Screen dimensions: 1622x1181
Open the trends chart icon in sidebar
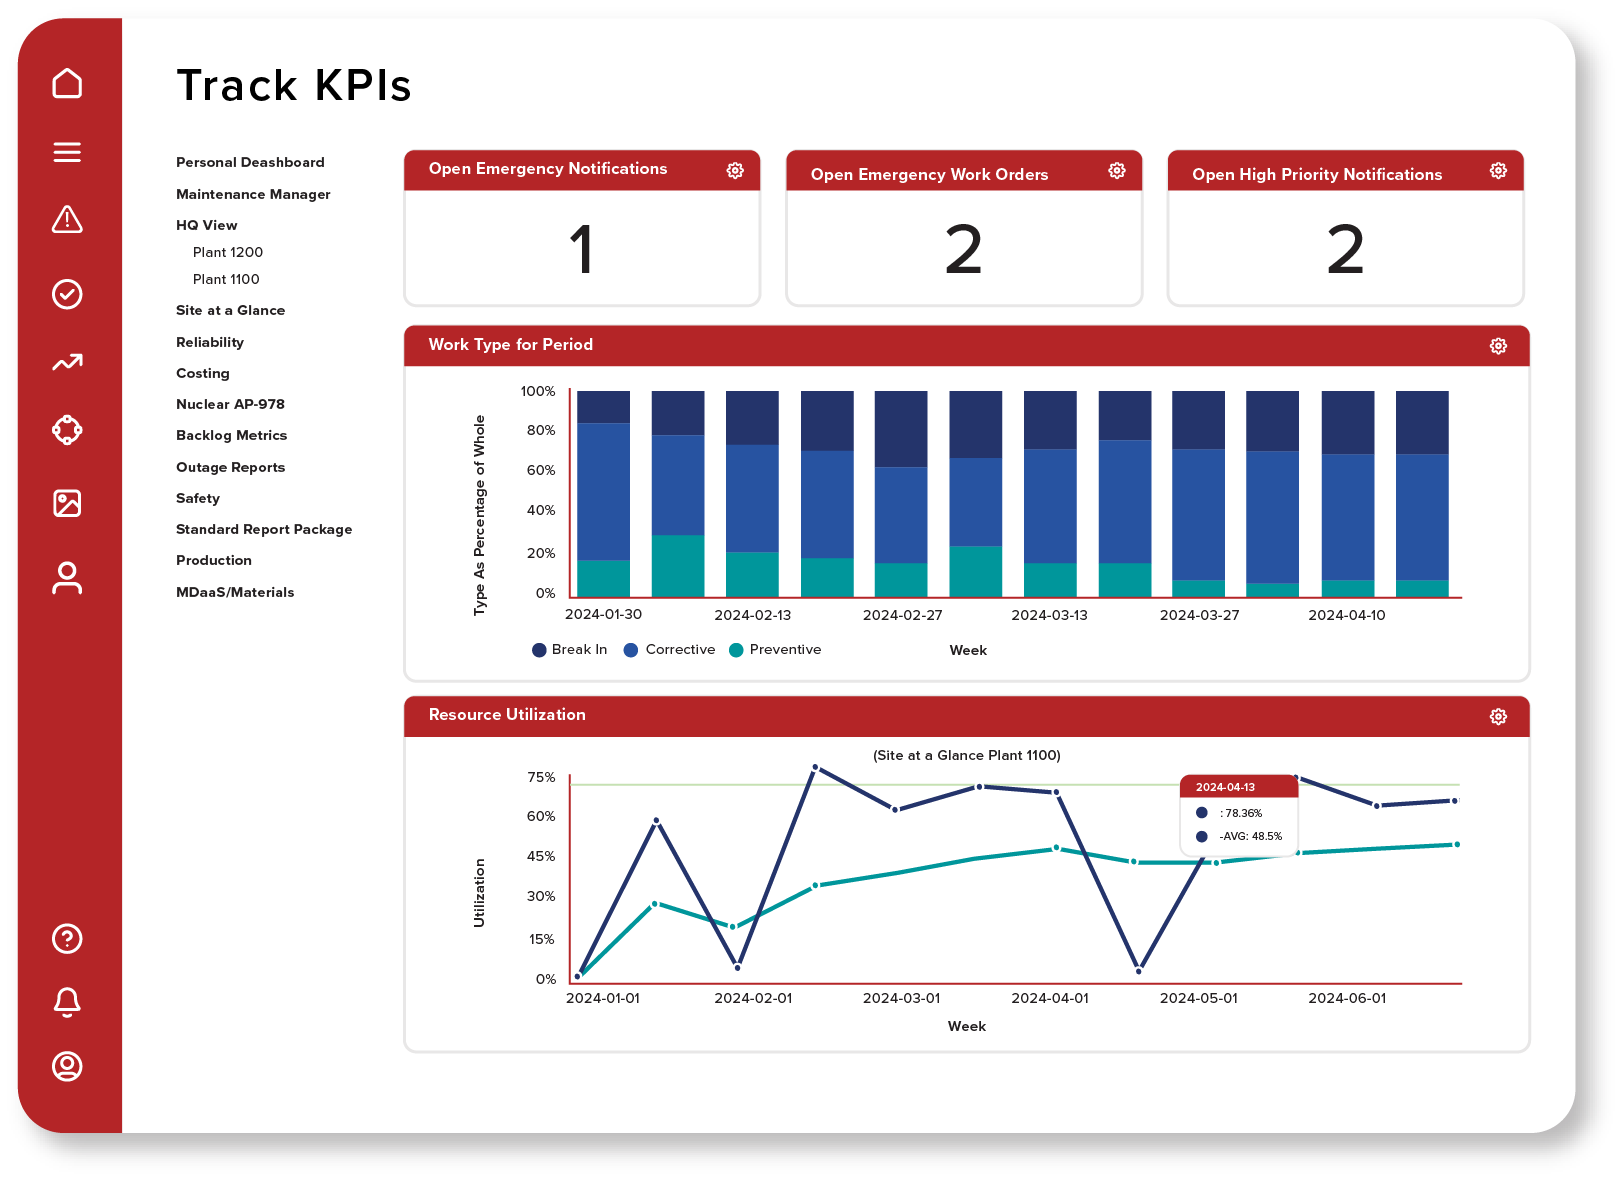[67, 363]
